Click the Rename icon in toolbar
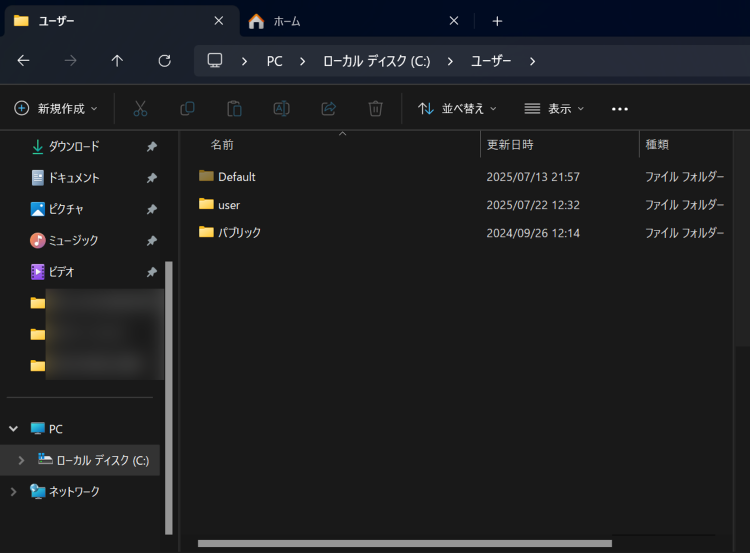This screenshot has height=553, width=750. coord(281,109)
